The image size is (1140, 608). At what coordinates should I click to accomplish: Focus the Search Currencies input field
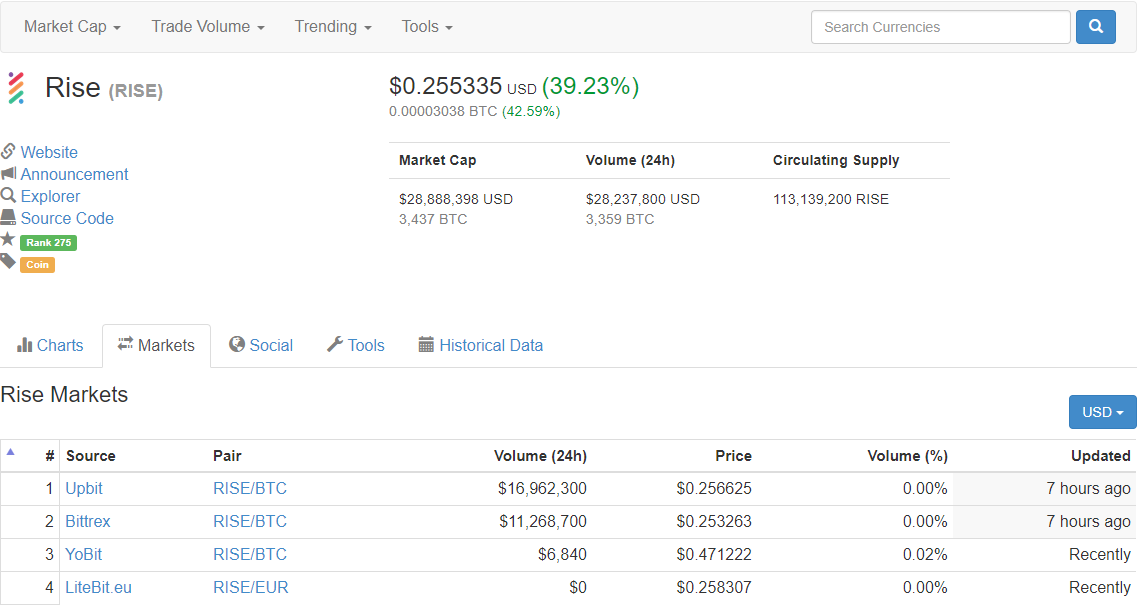940,27
